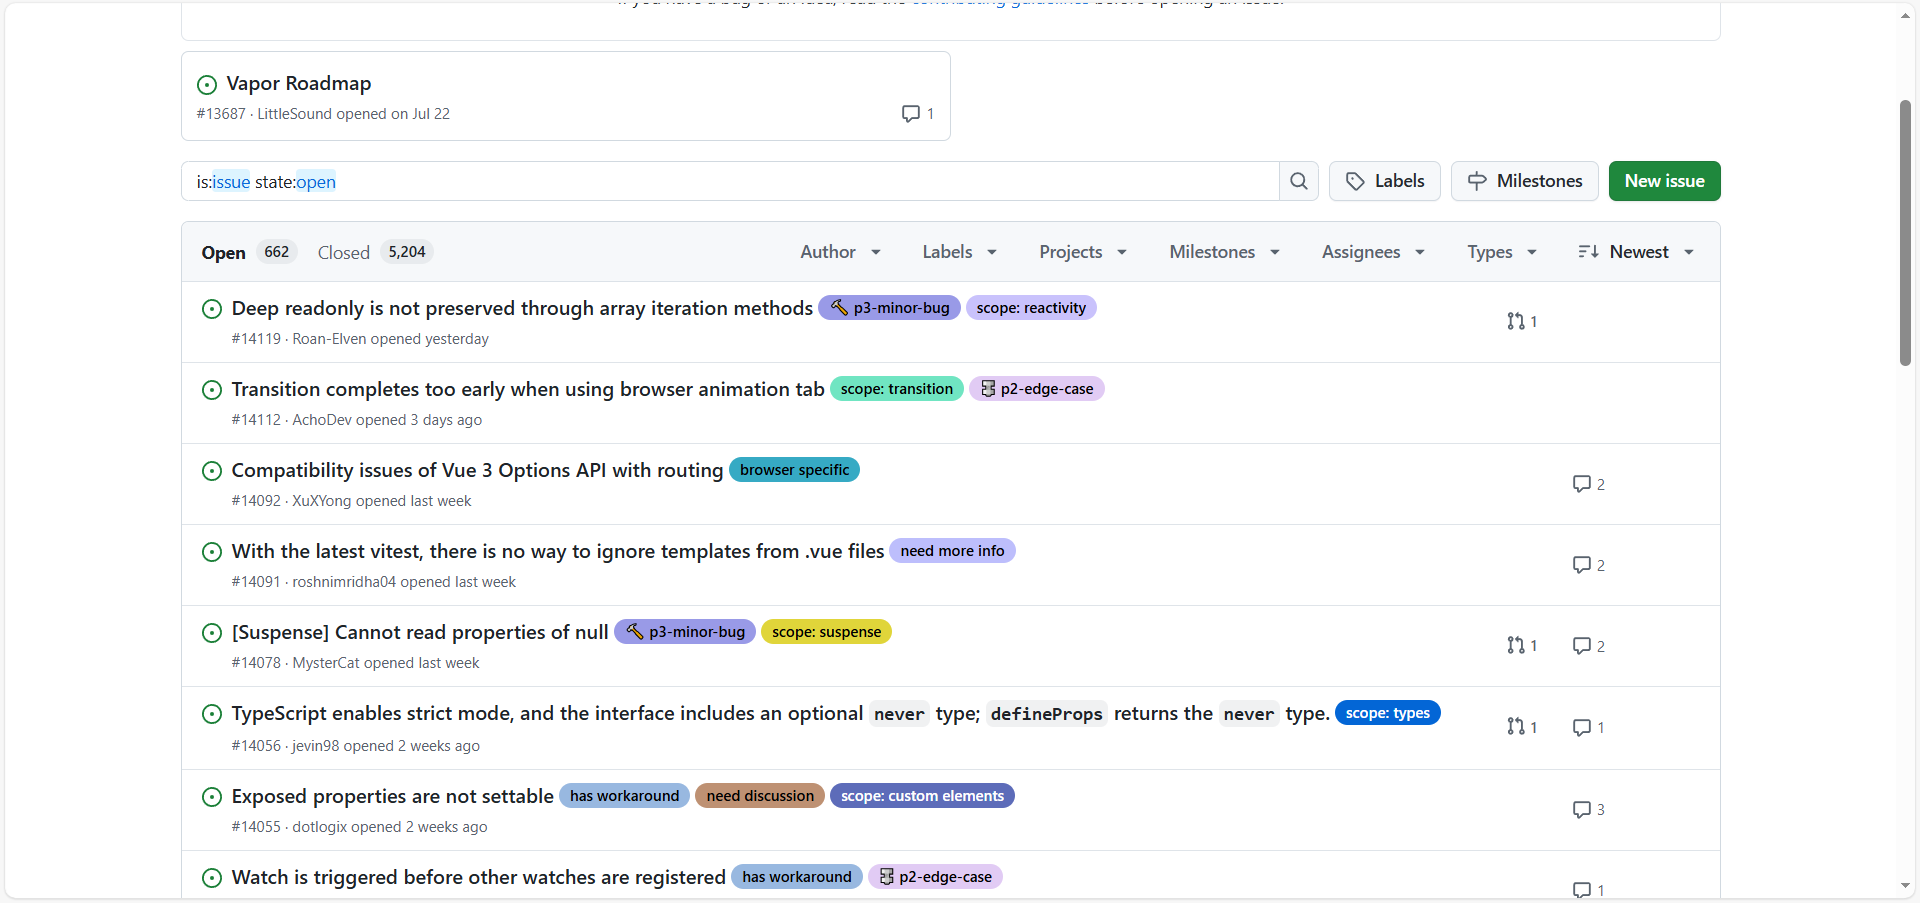This screenshot has height=903, width=1920.
Task: Click comments icon on vitest templates issue
Action: click(x=1581, y=565)
